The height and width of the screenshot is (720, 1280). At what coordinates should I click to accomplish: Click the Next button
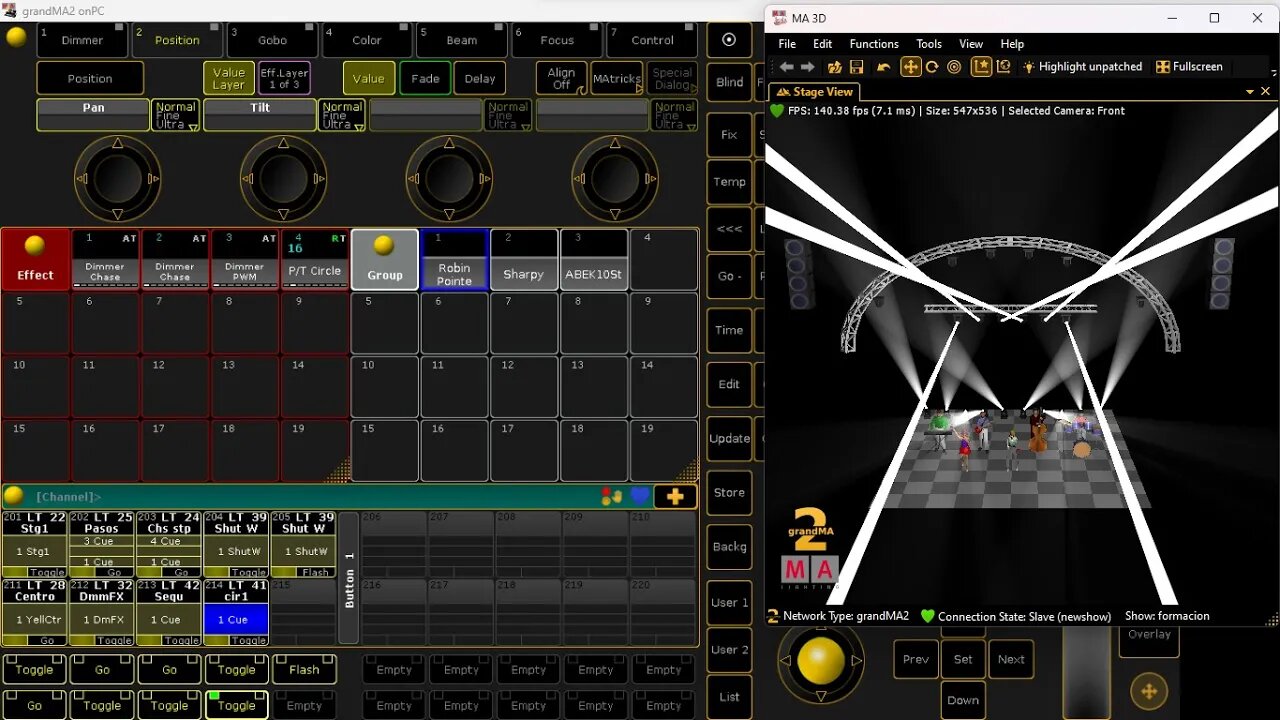[x=1011, y=659]
